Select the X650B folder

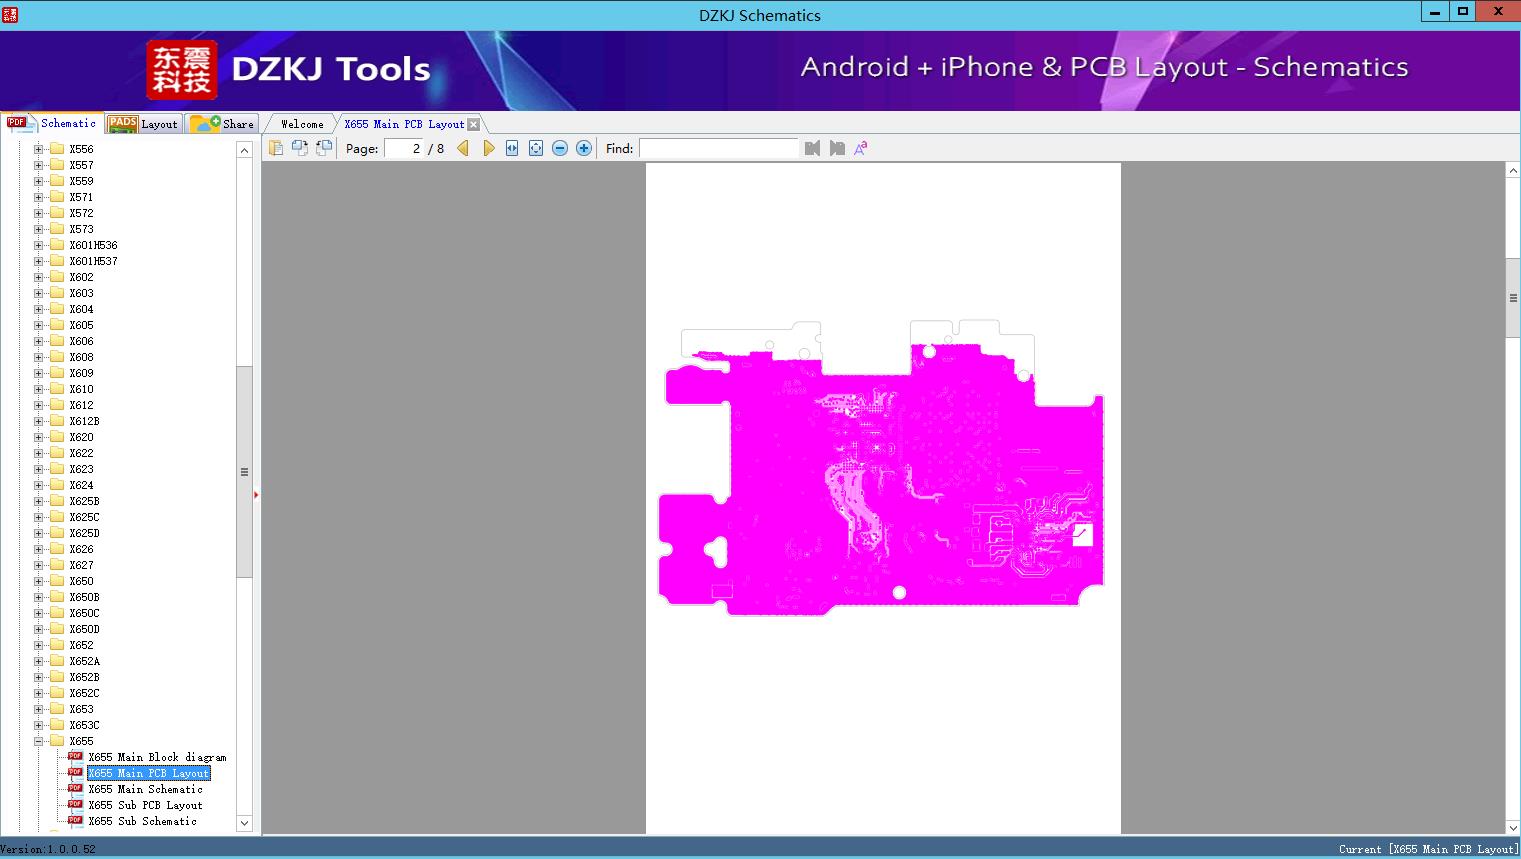click(84, 597)
